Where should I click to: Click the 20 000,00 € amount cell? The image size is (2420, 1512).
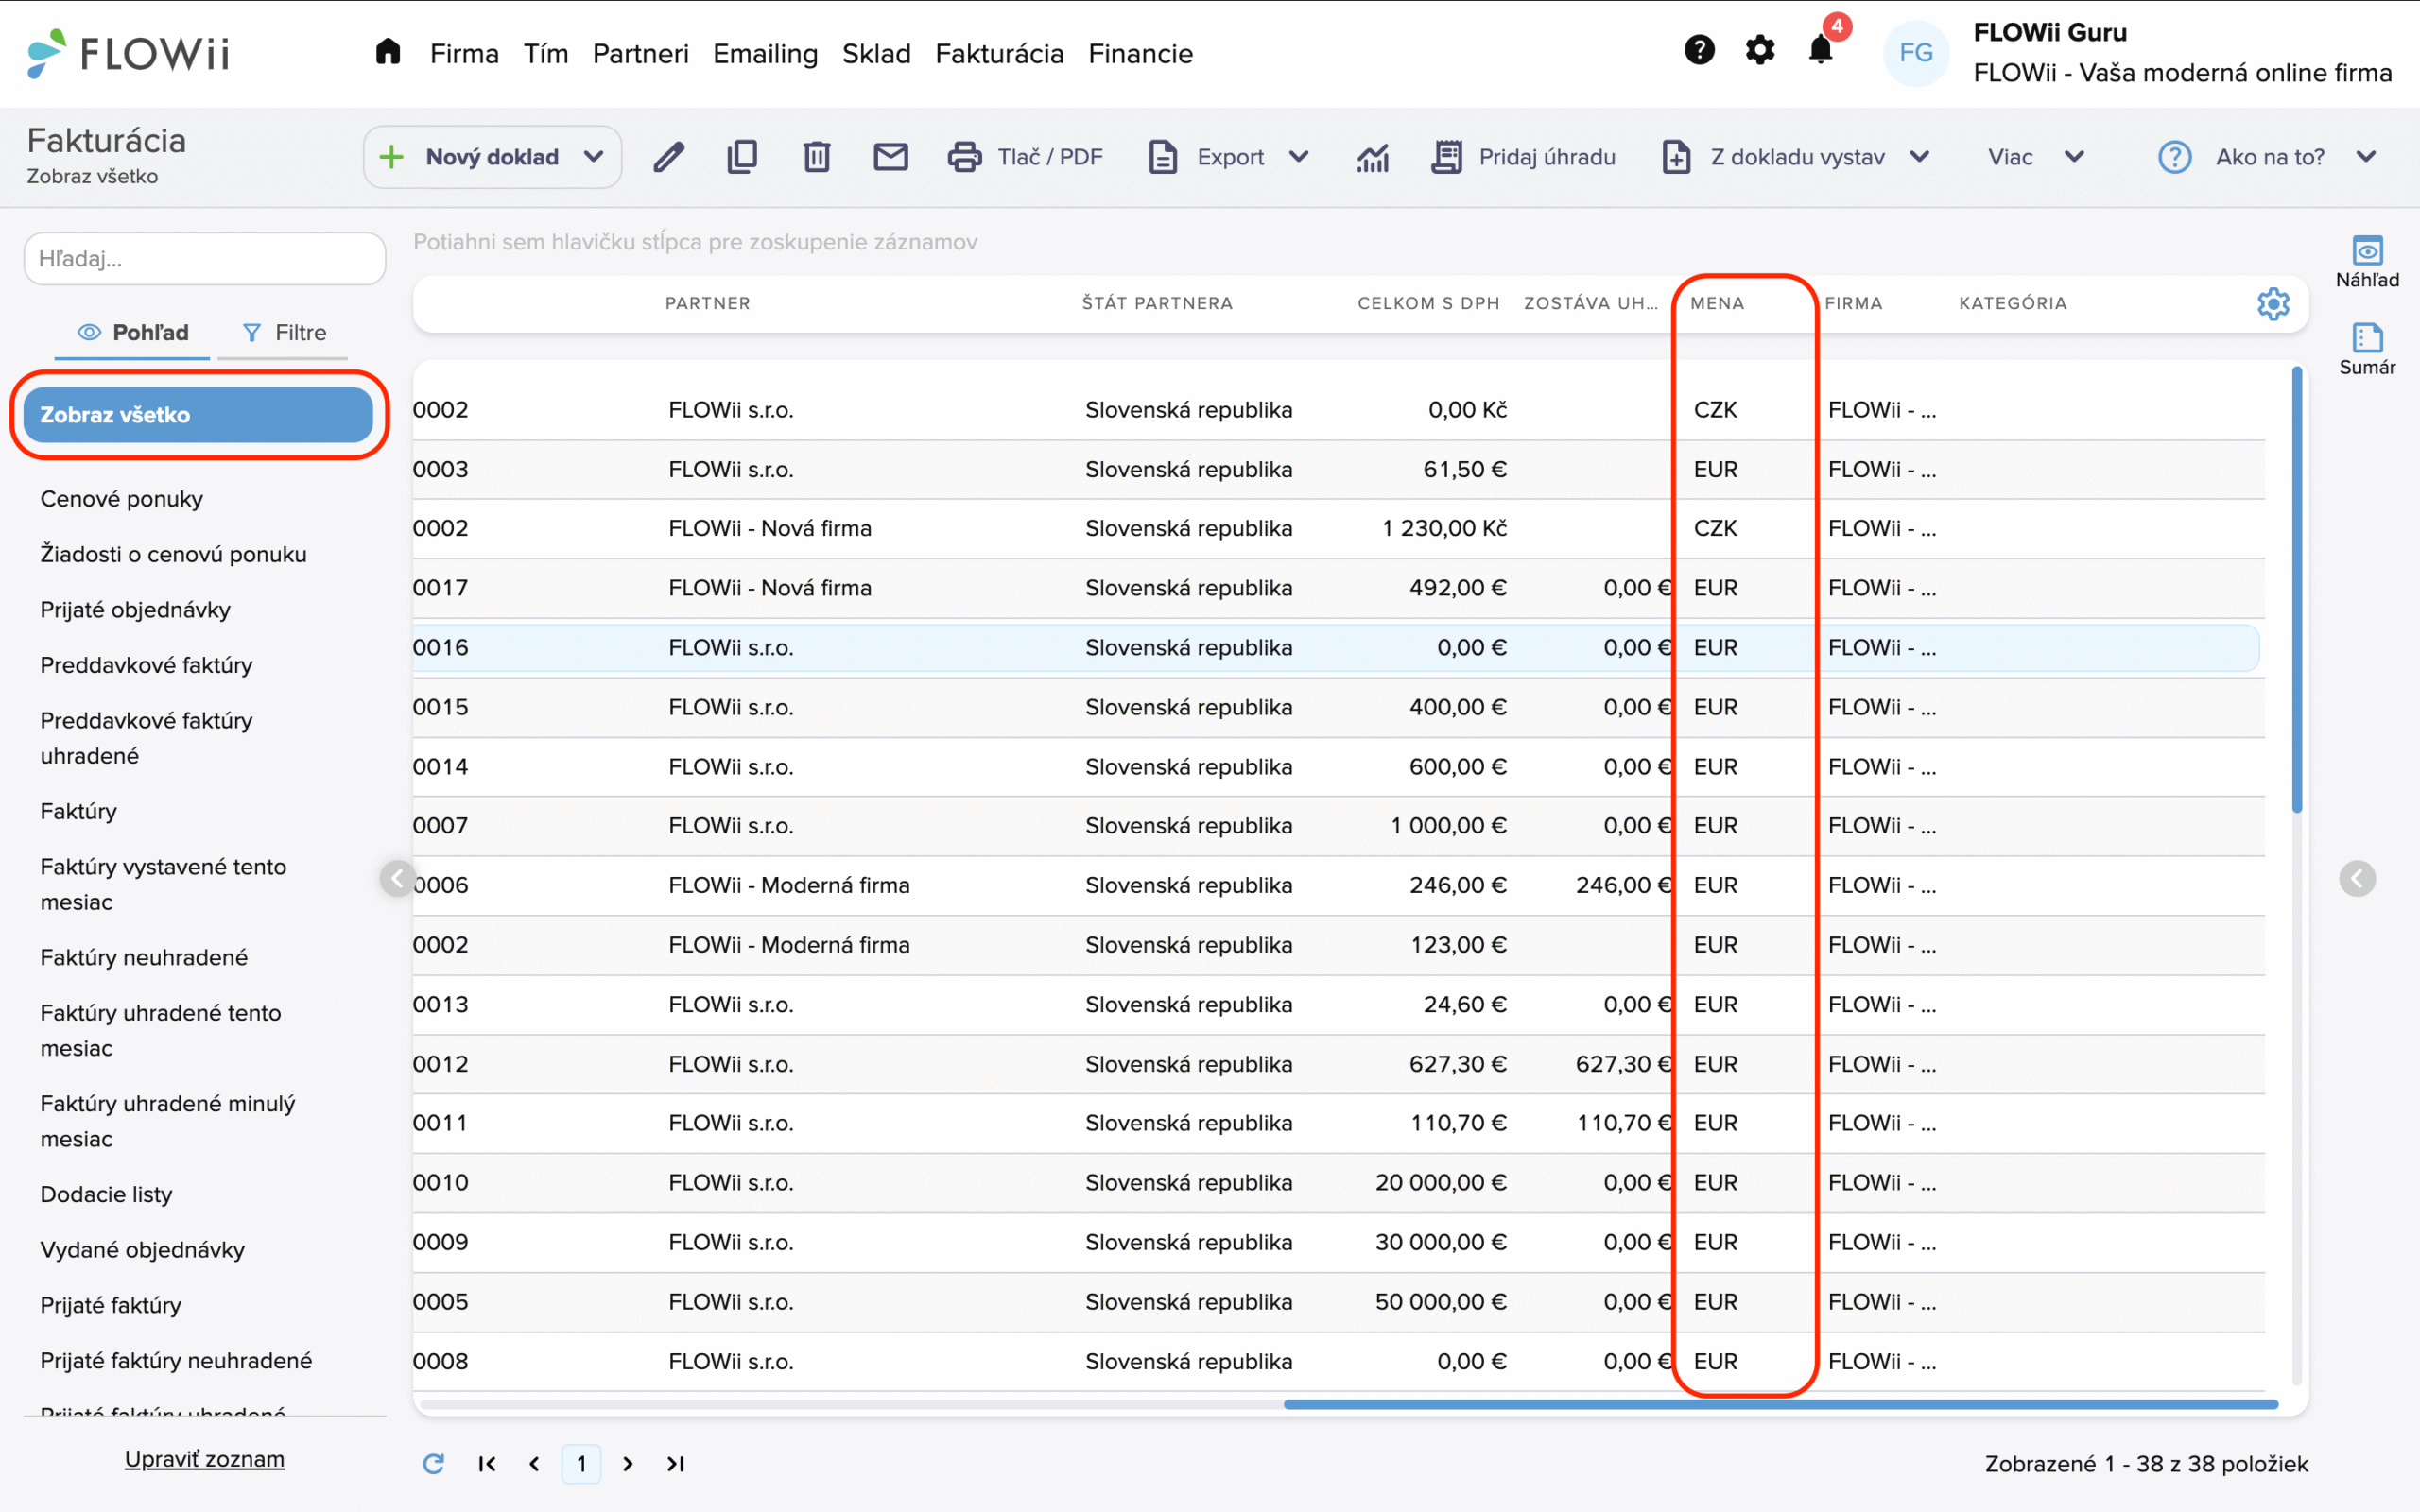click(1440, 1183)
